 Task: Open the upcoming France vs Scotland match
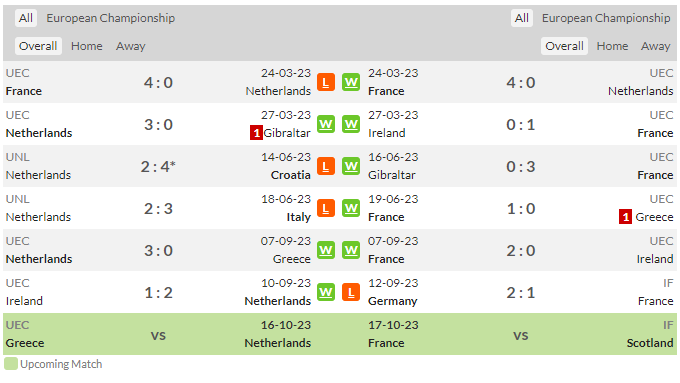(x=508, y=334)
